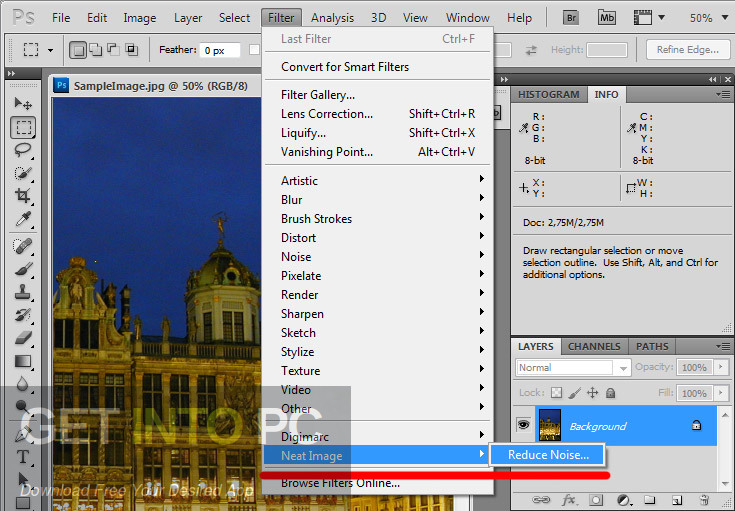
Task: Click the Feather input field
Action: tap(220, 50)
